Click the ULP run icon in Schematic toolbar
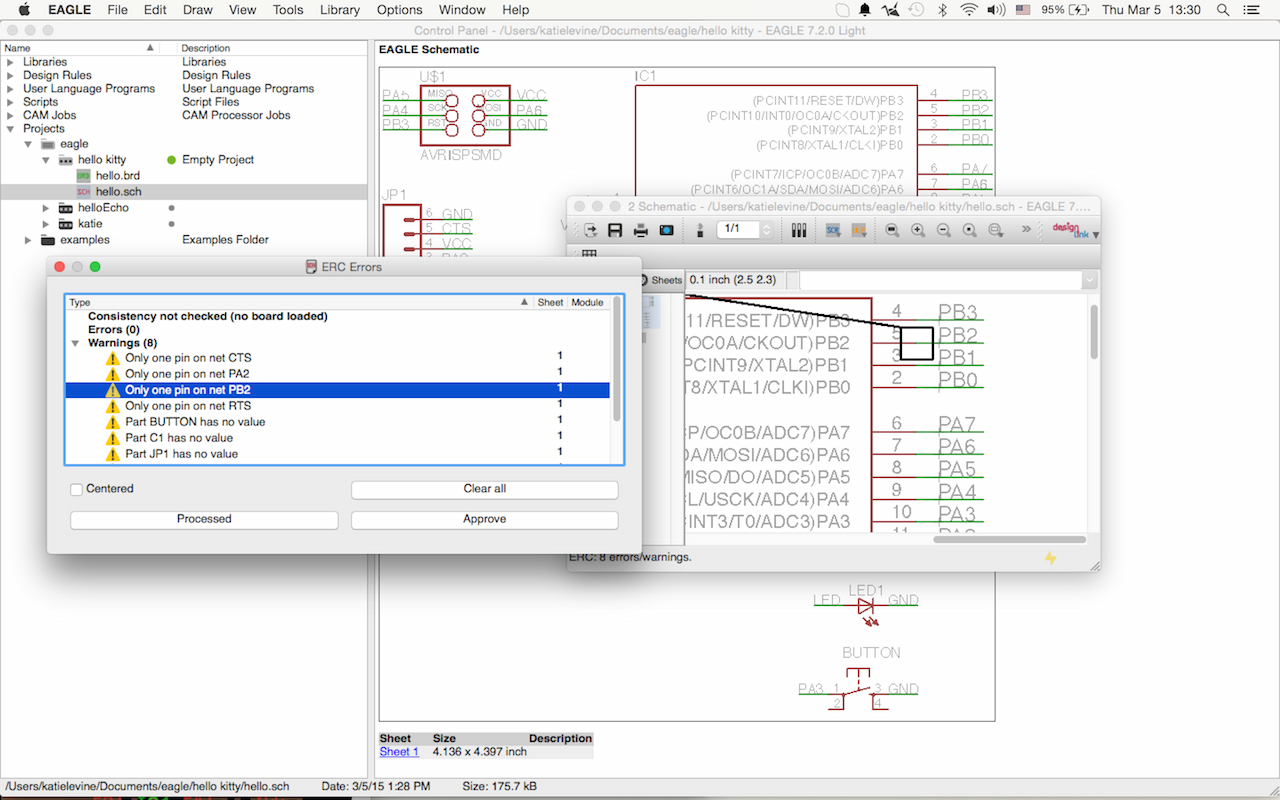The width and height of the screenshot is (1280, 800). tap(858, 230)
